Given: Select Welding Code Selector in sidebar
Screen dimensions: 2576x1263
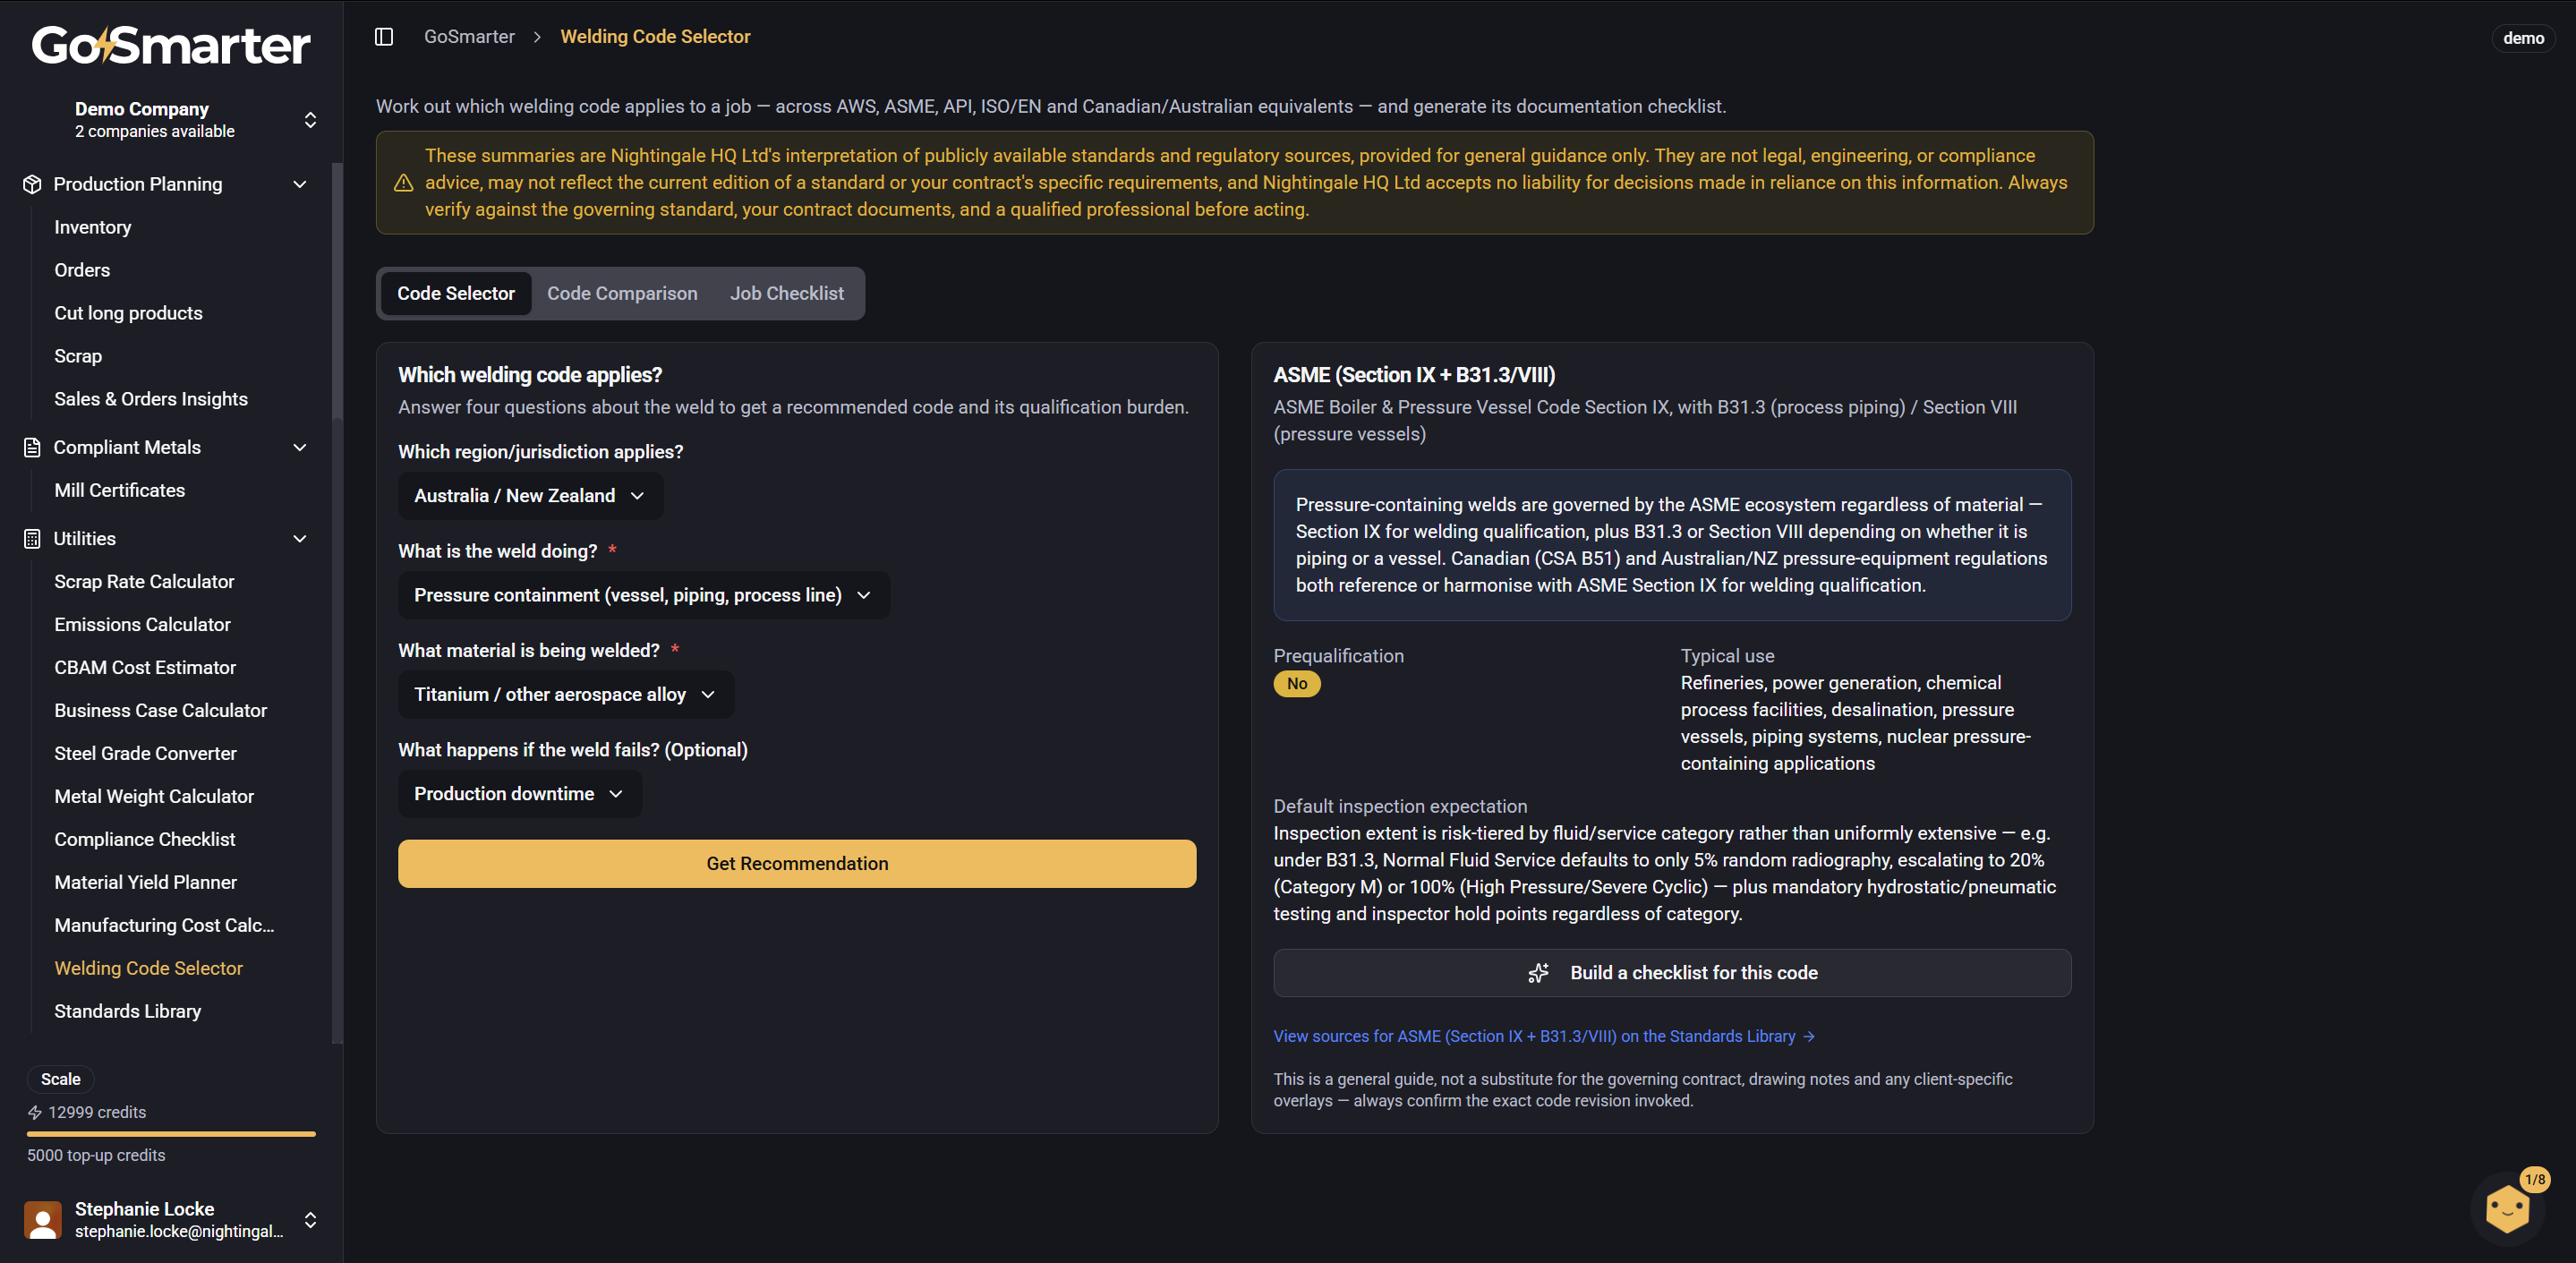Looking at the screenshot, I should [148, 968].
